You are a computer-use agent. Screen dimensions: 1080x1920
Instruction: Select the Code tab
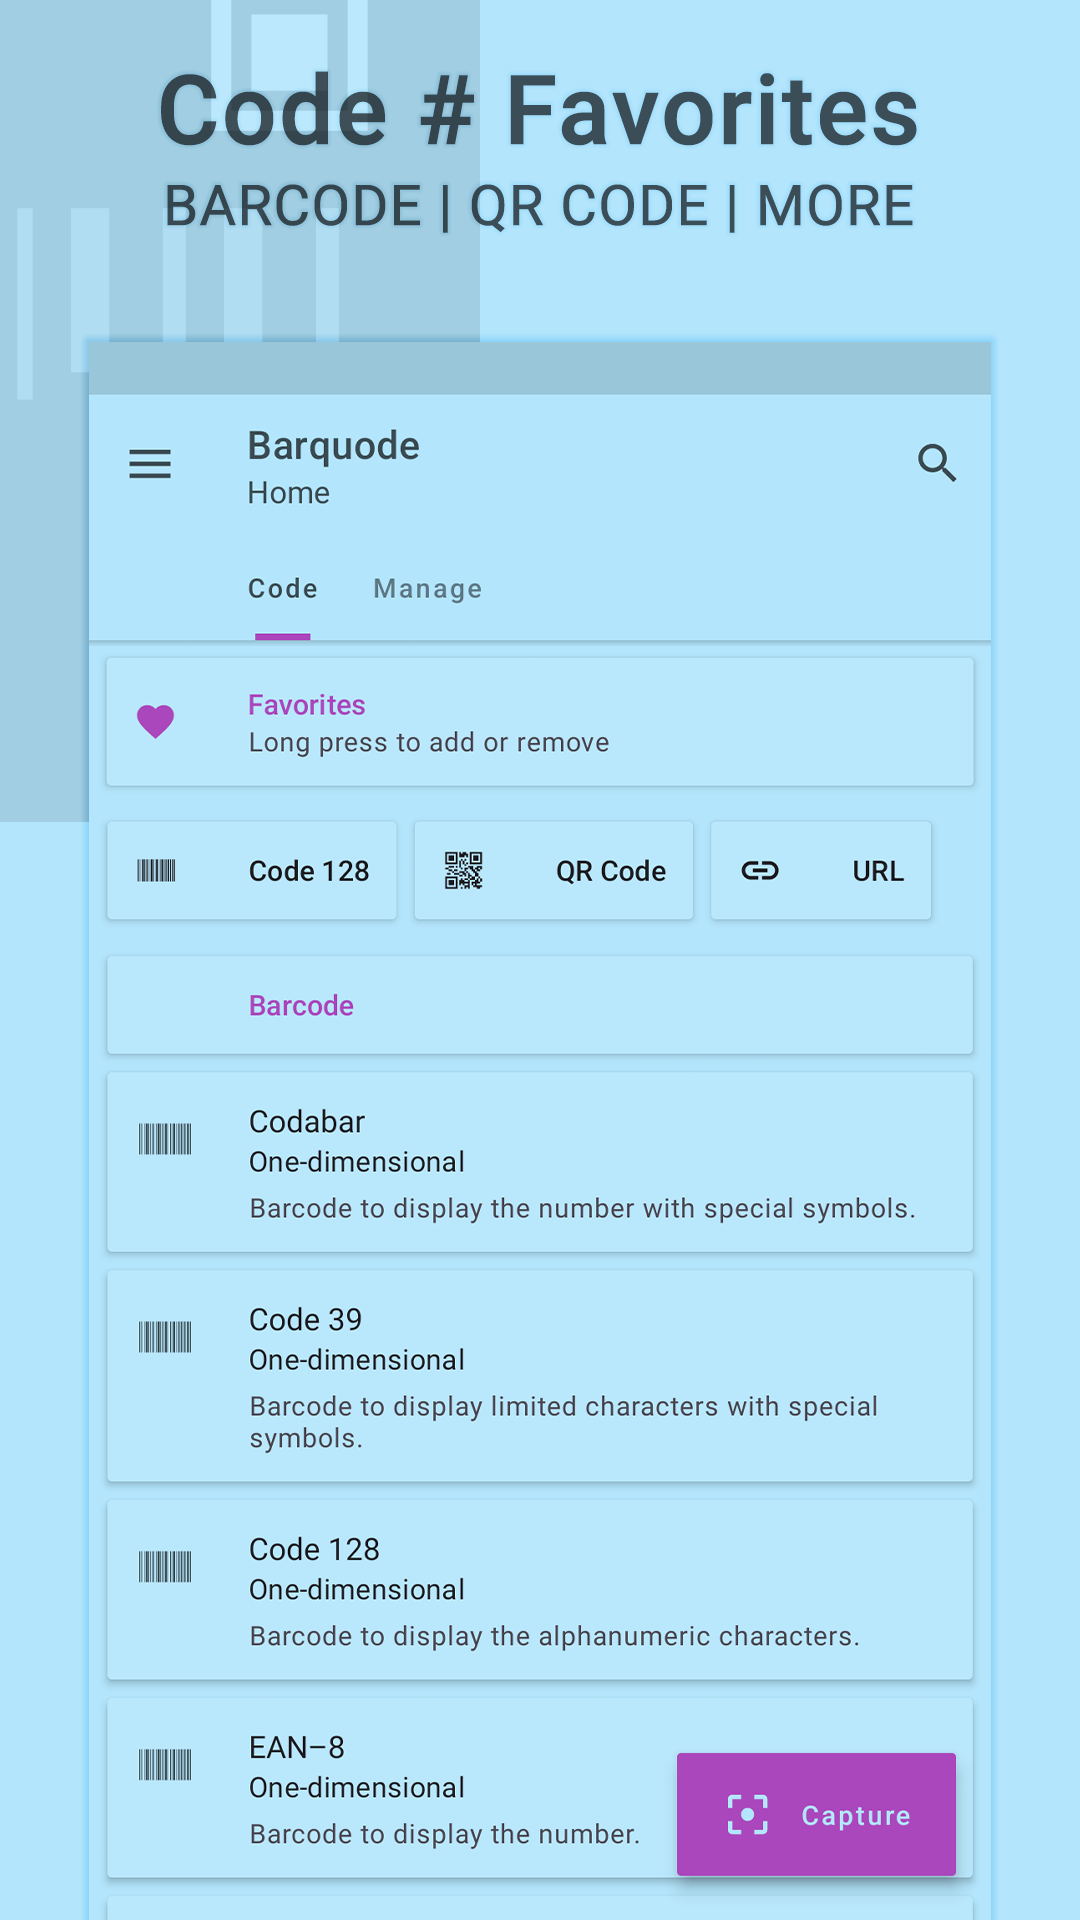pyautogui.click(x=283, y=589)
